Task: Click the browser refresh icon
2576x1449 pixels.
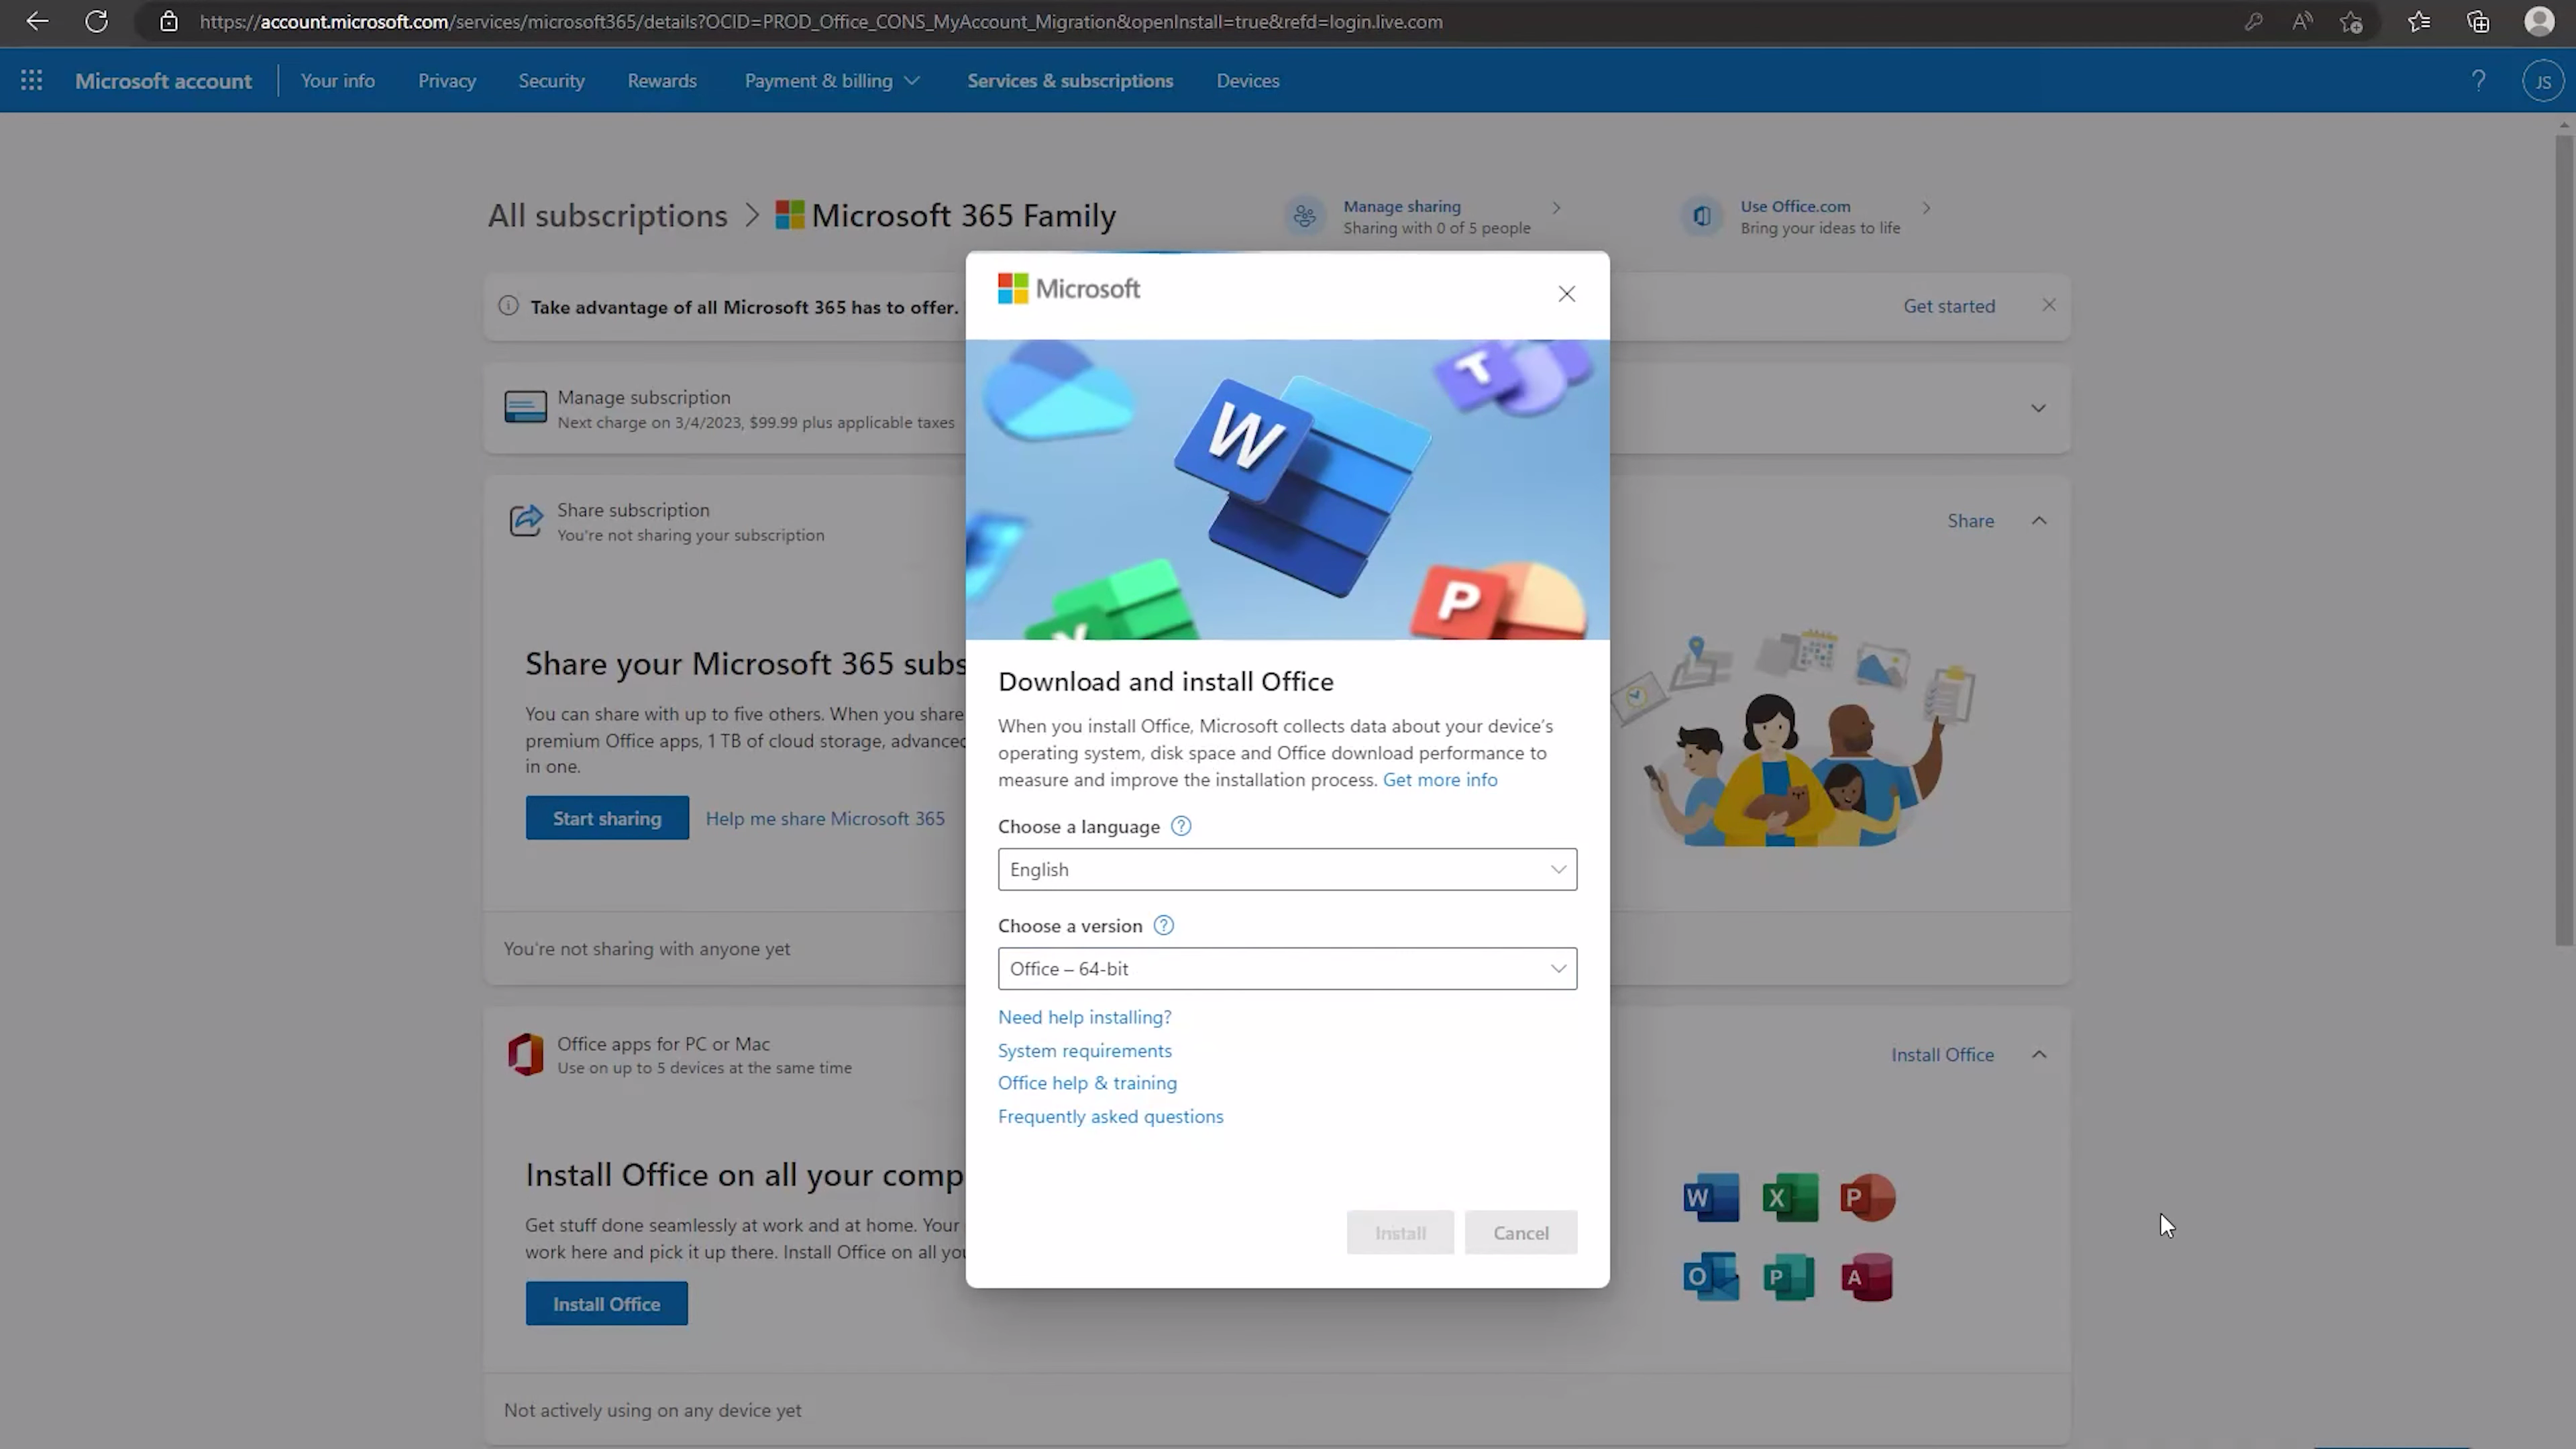Action: pos(96,21)
